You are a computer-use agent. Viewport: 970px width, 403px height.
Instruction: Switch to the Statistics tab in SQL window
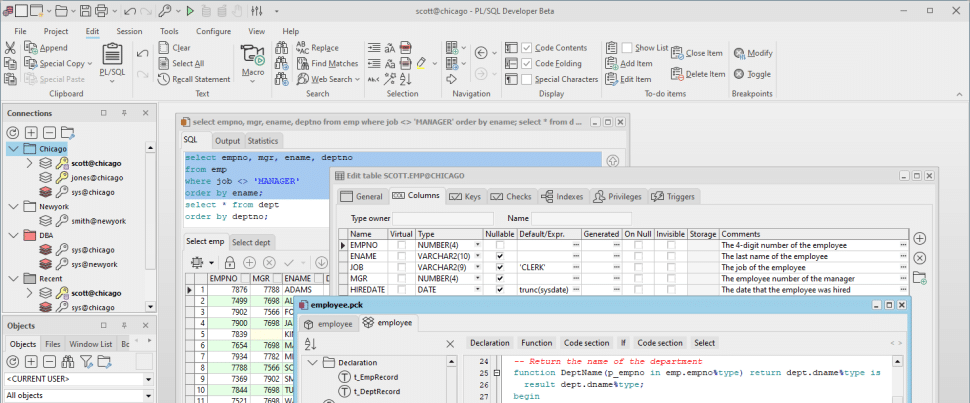(x=264, y=141)
